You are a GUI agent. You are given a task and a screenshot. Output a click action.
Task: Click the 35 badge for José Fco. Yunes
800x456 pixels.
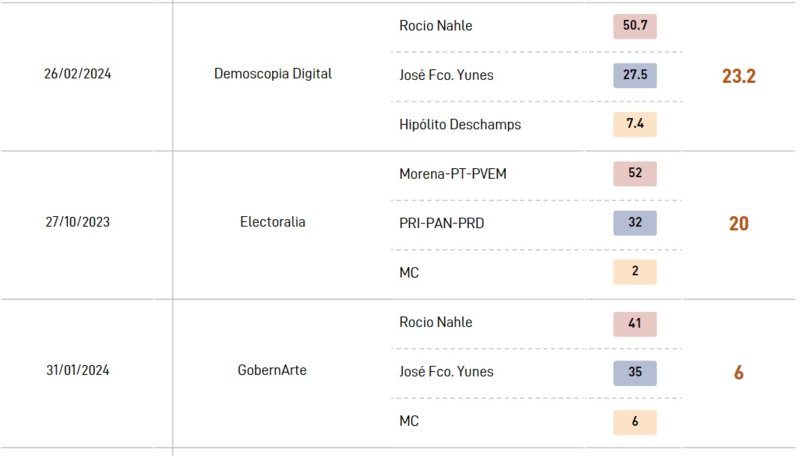pos(635,373)
